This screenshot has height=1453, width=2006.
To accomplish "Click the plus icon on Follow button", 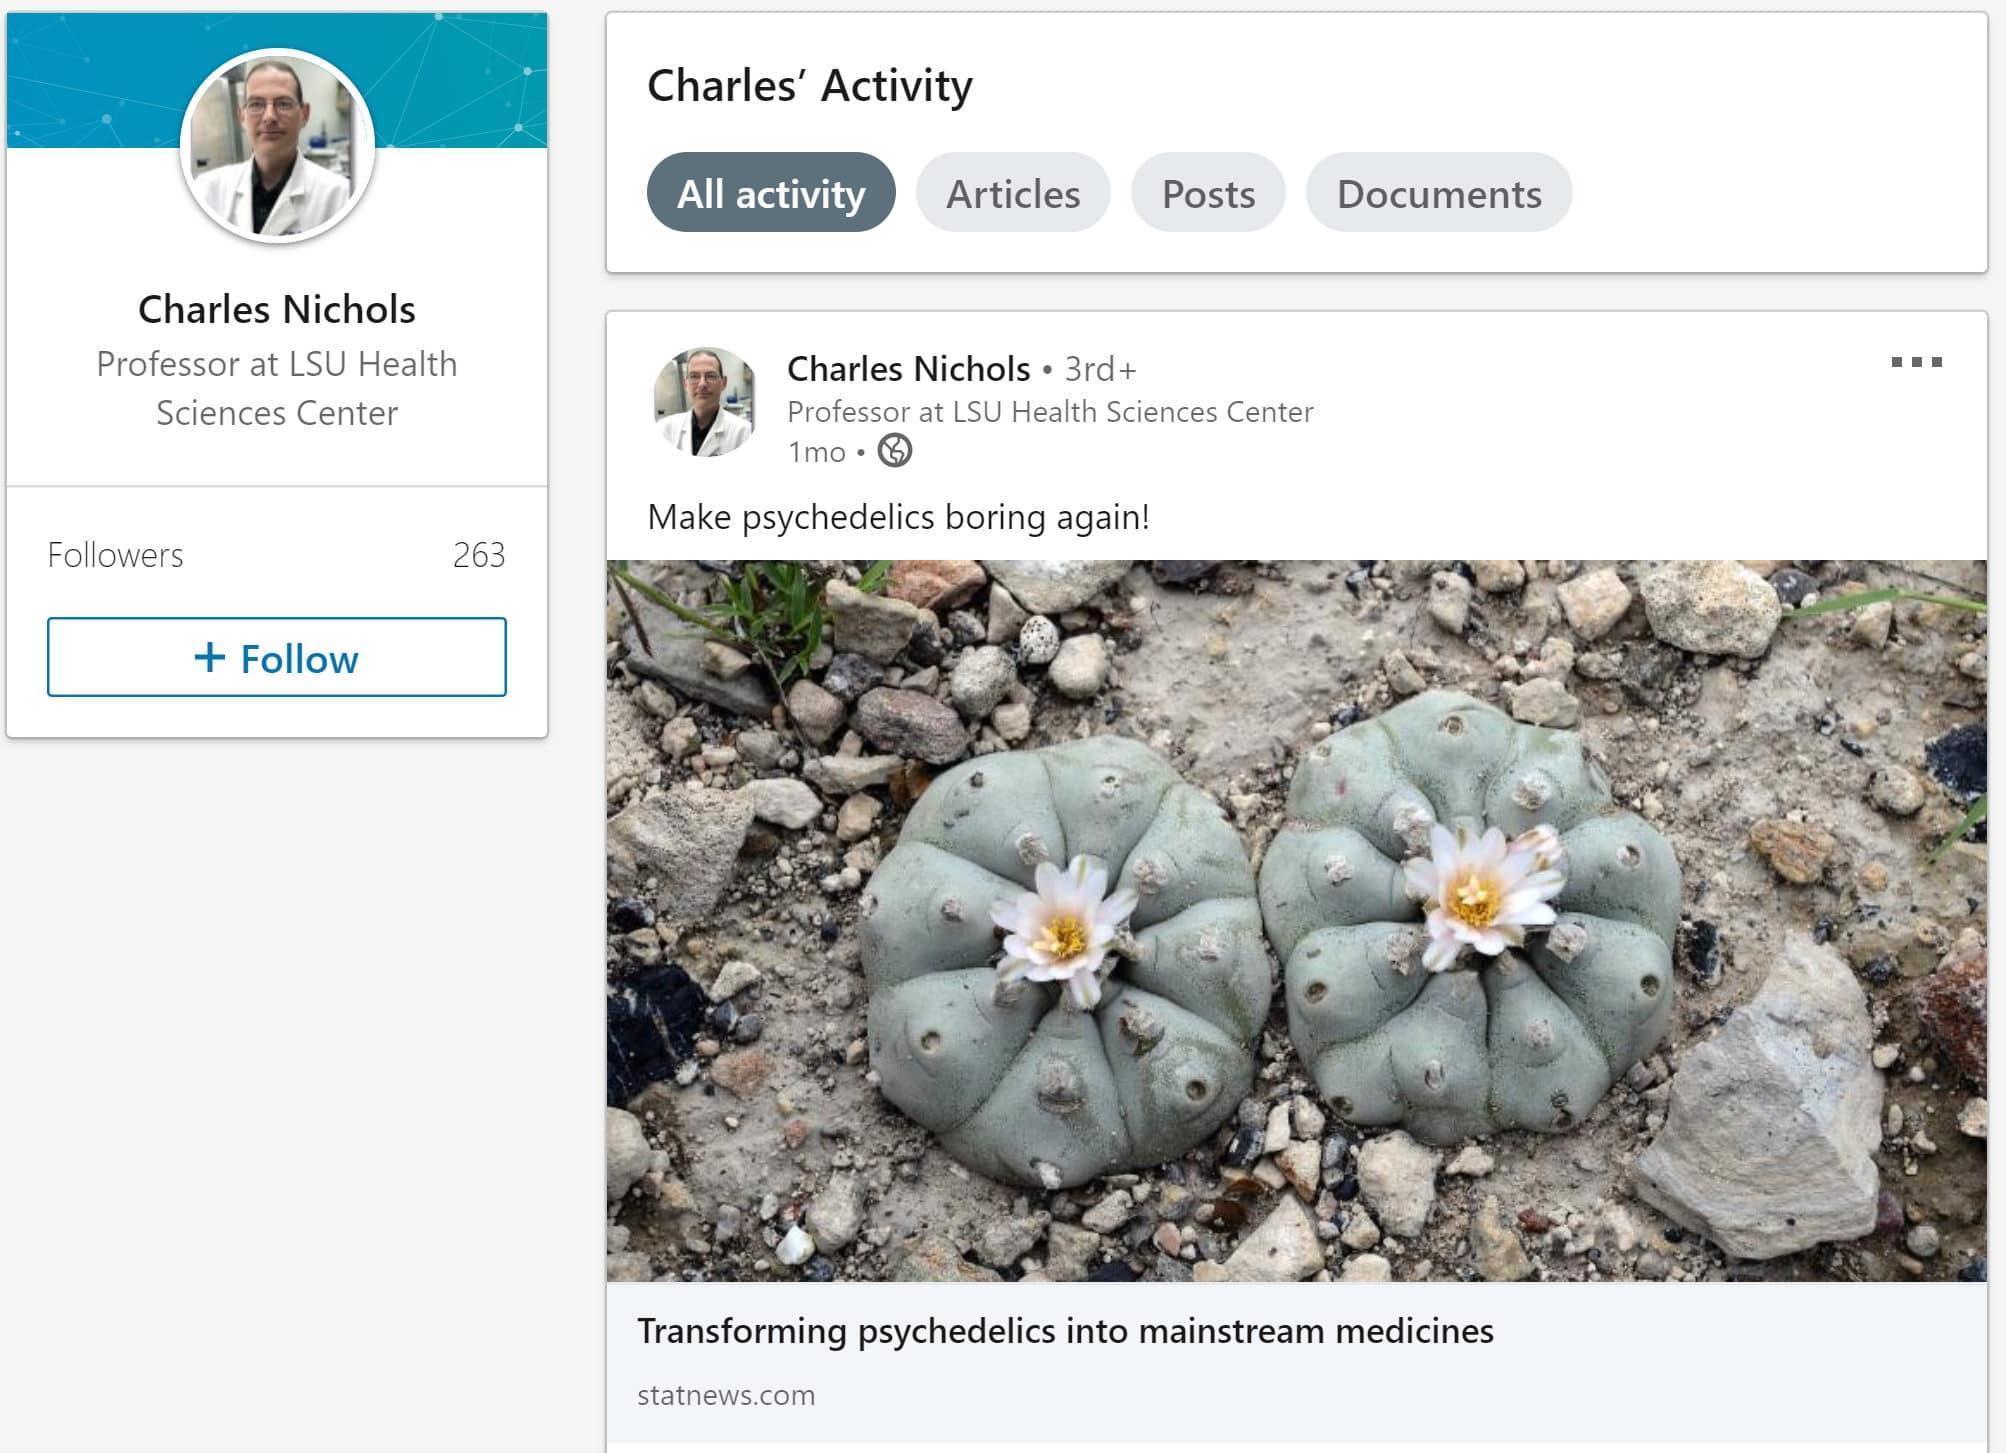I will coord(210,657).
